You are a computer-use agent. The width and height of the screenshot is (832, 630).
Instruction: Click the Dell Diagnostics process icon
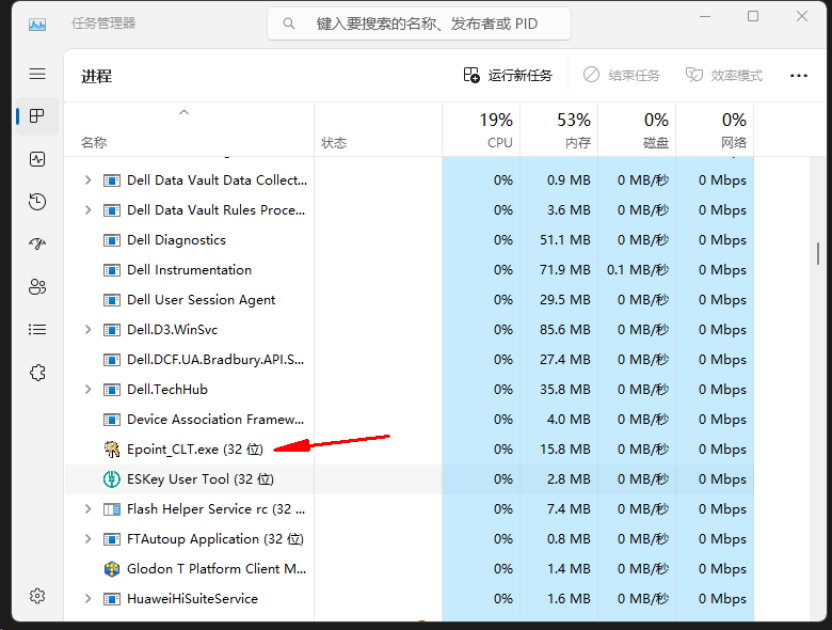click(x=111, y=240)
